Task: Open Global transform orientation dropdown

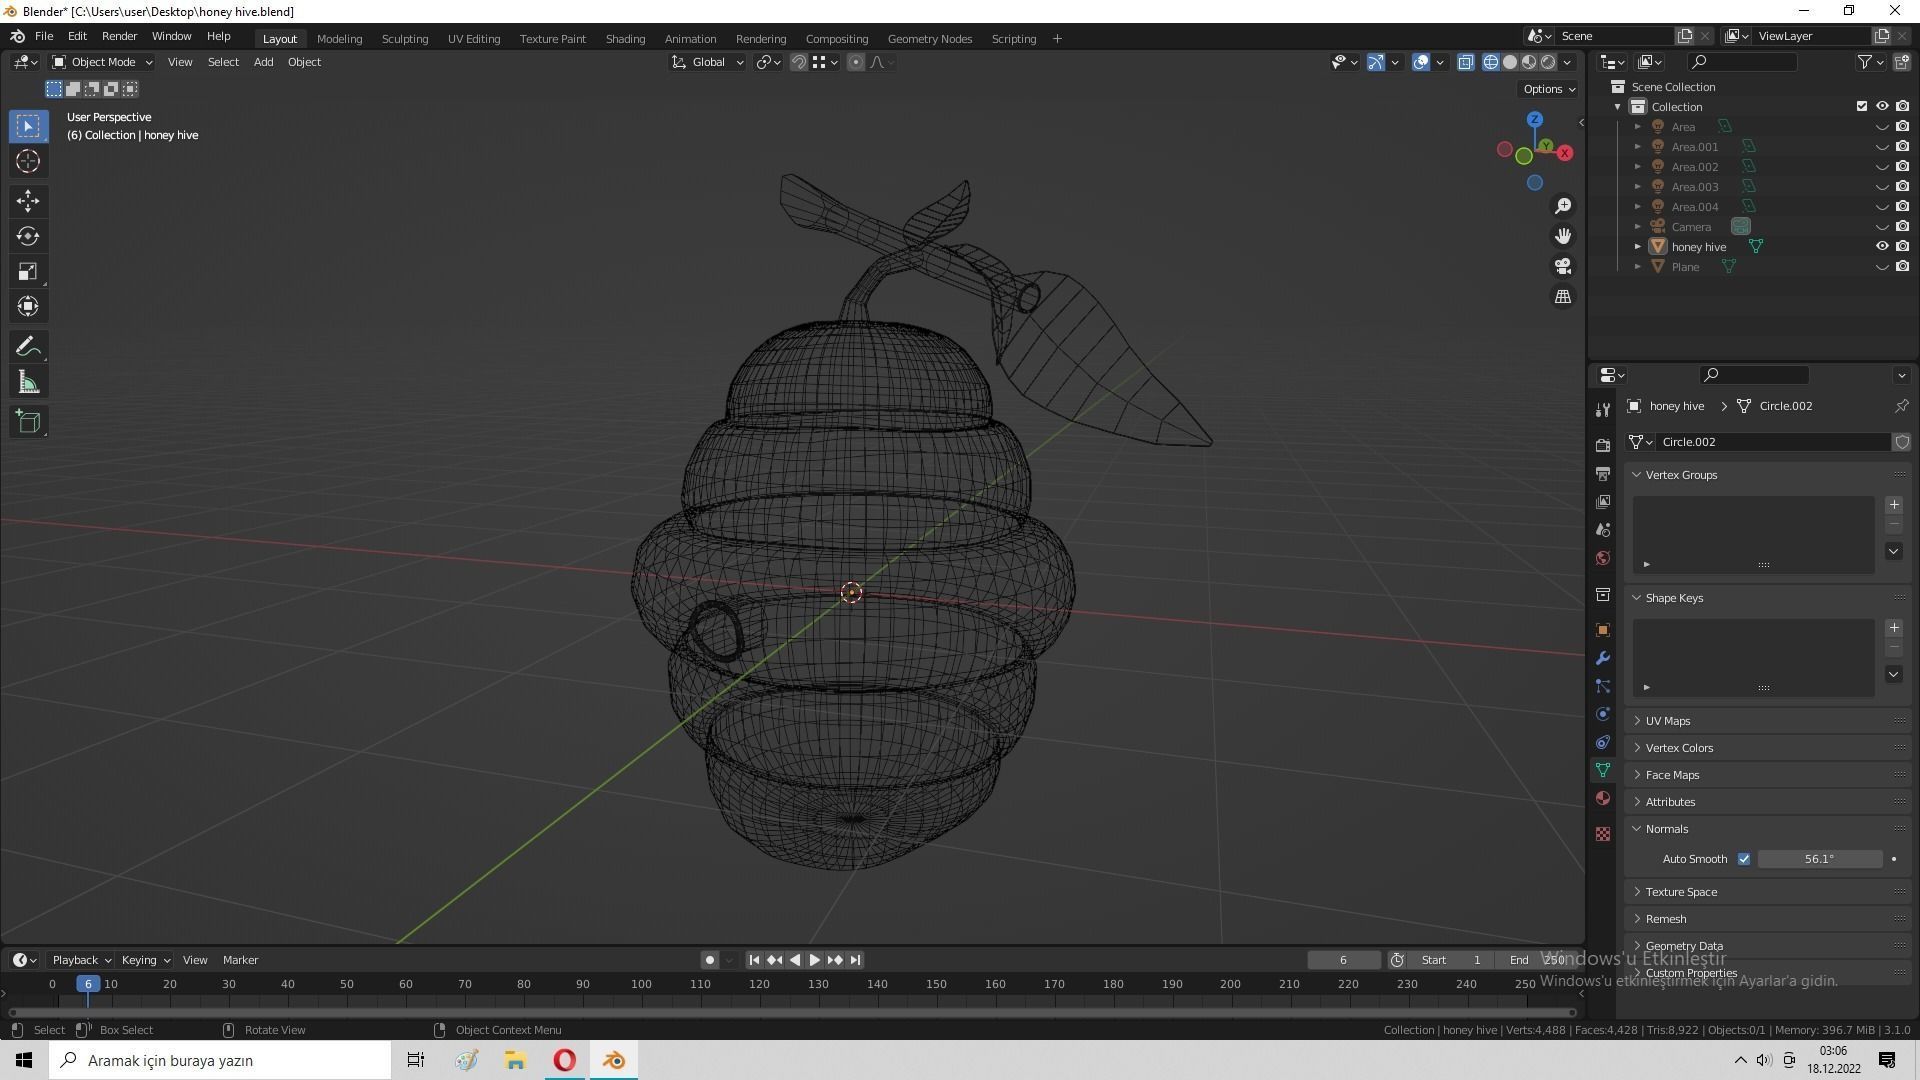Action: [707, 62]
